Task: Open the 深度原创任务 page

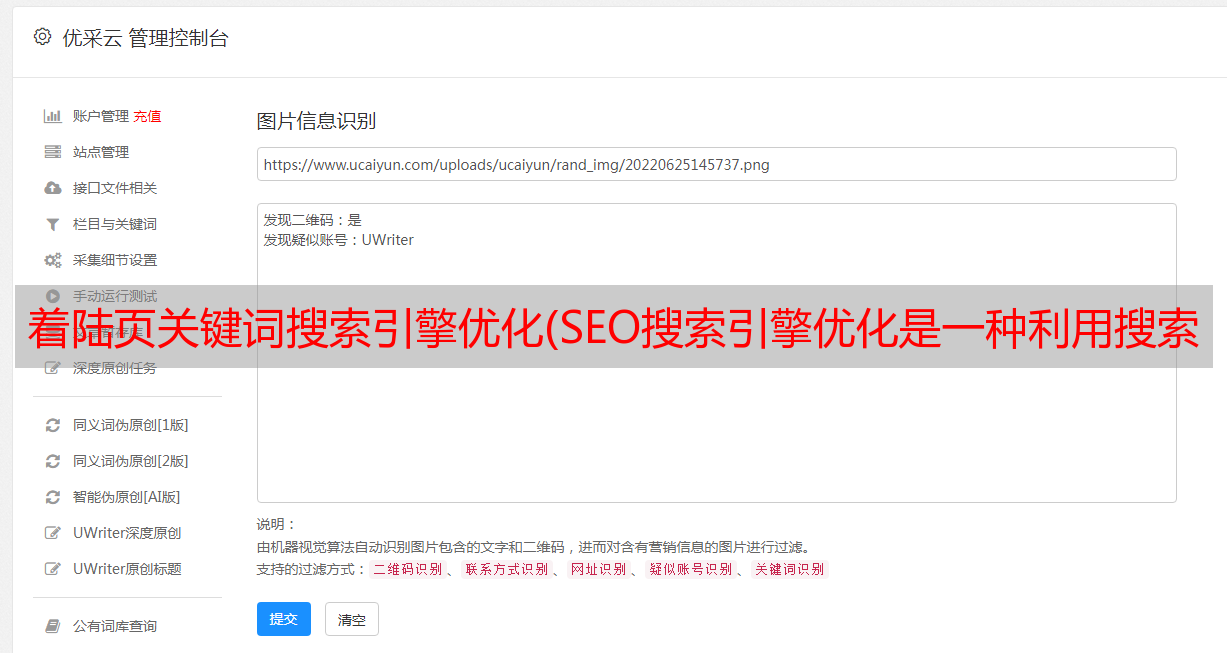Action: [x=115, y=368]
